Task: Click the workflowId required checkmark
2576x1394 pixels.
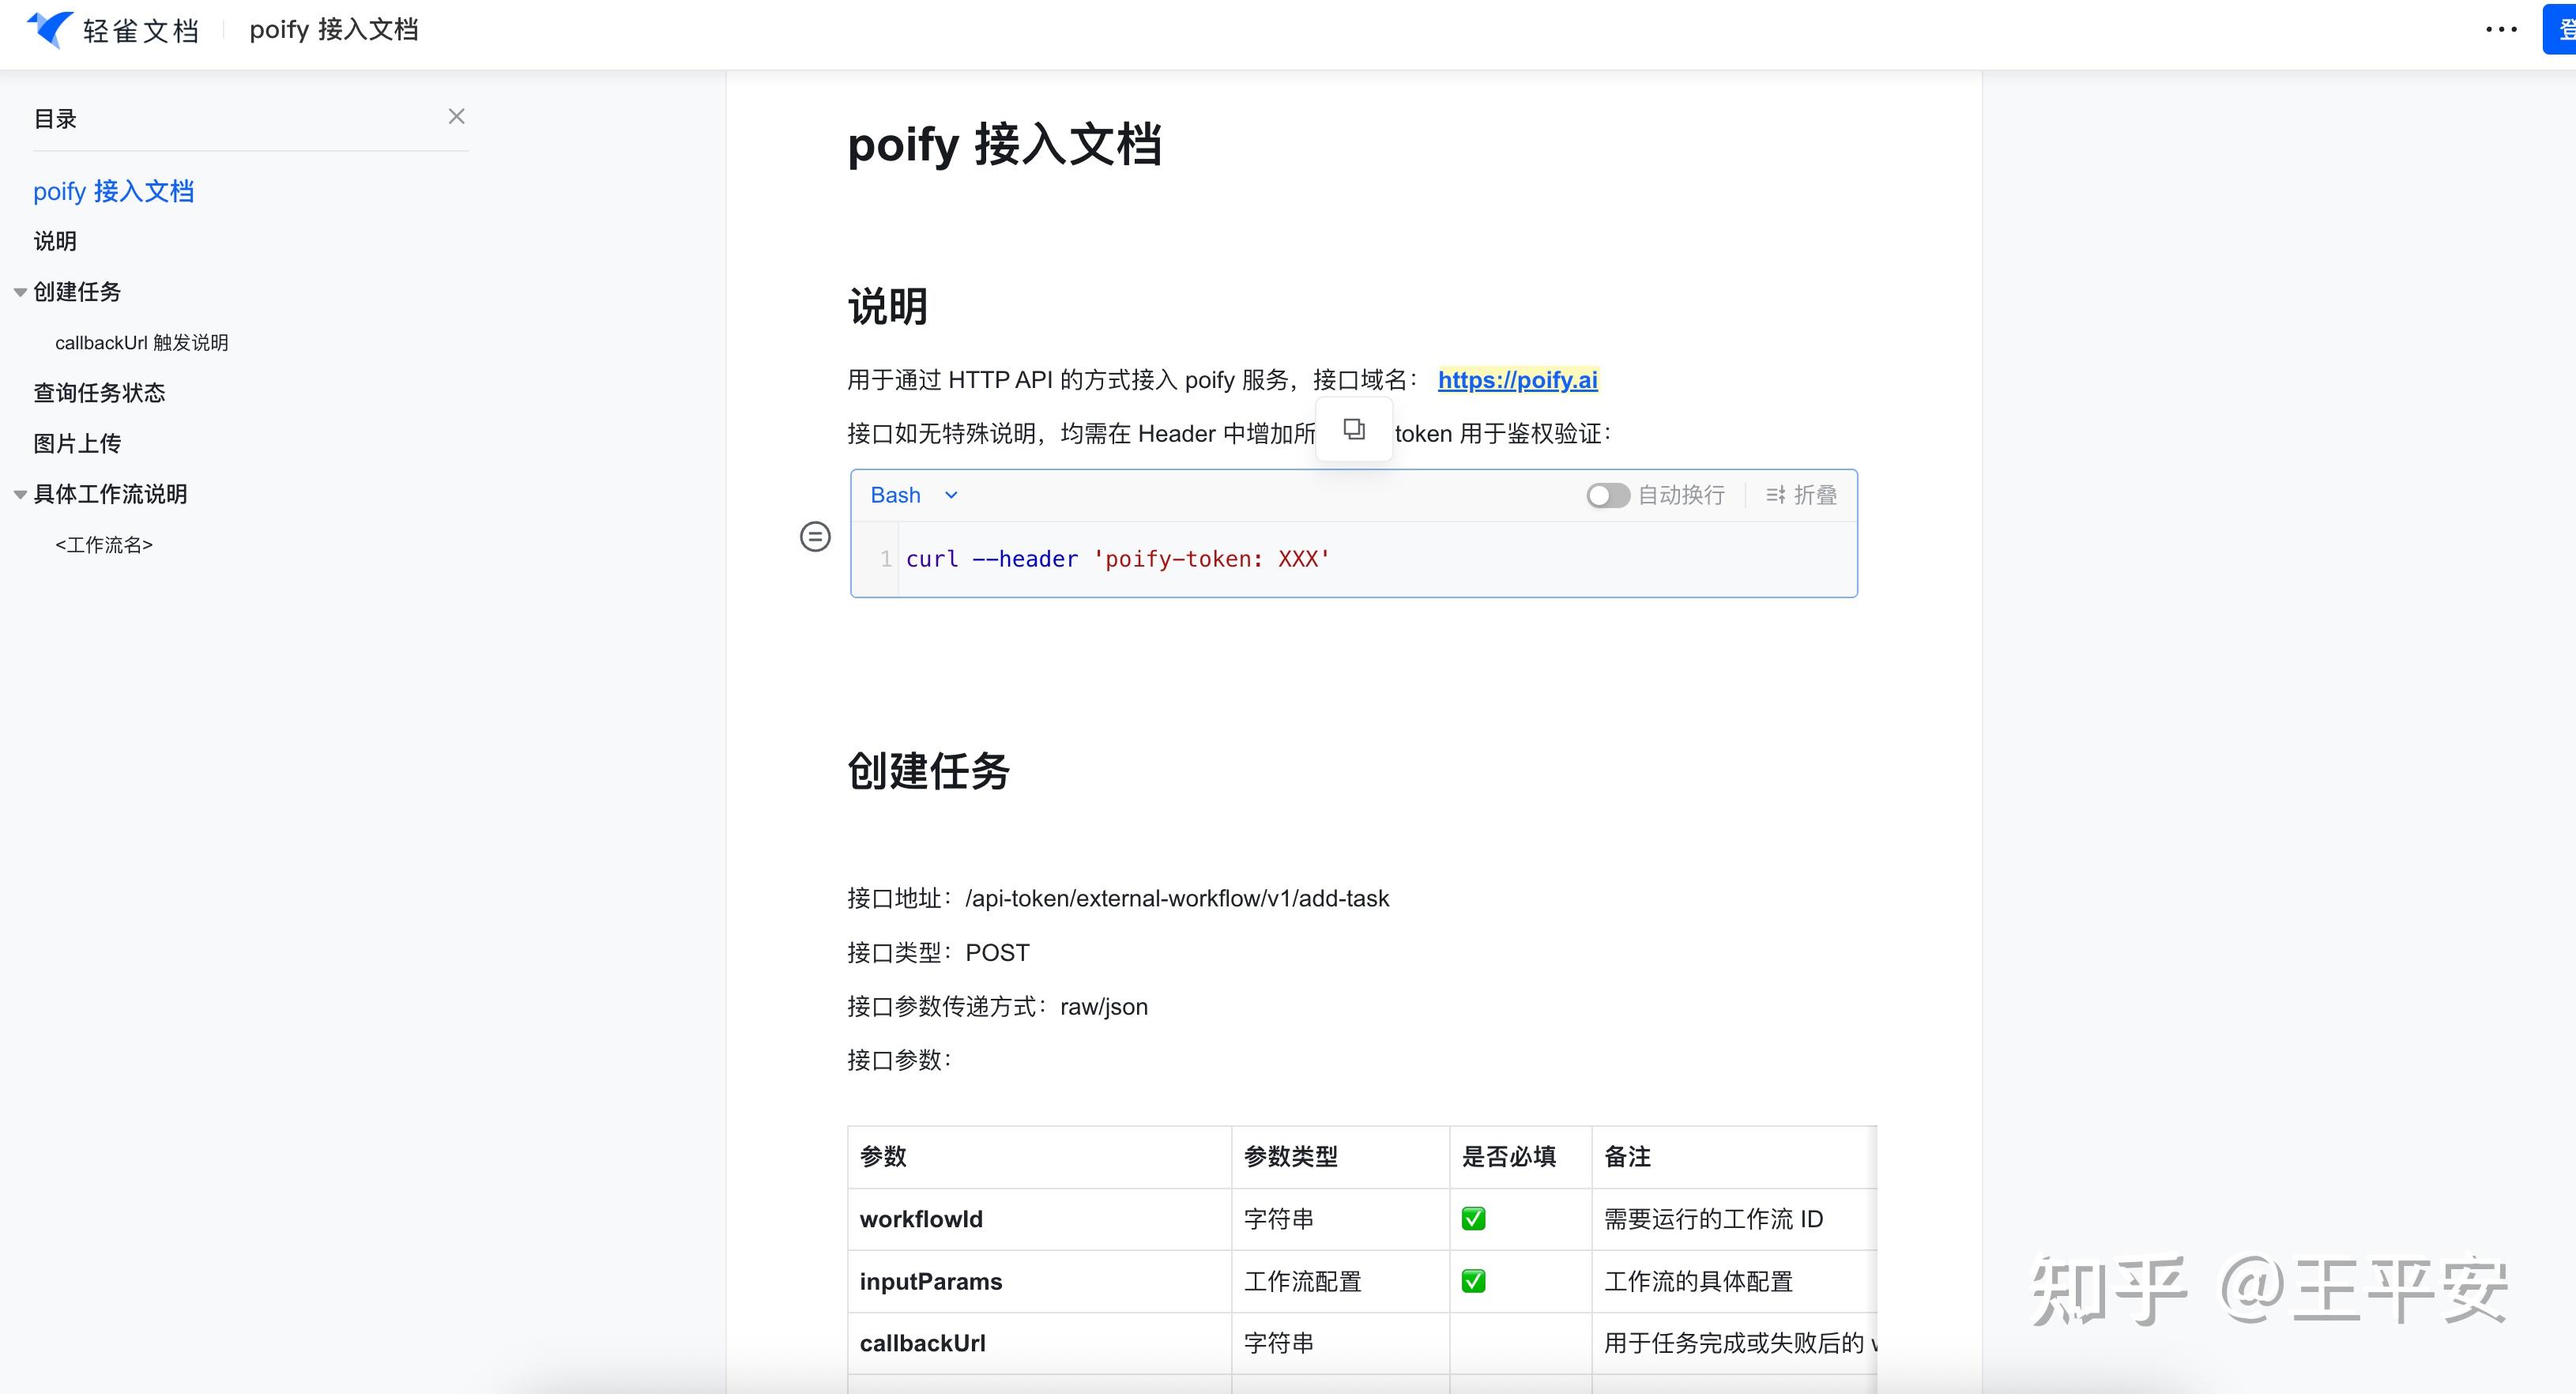Action: click(x=1474, y=1218)
